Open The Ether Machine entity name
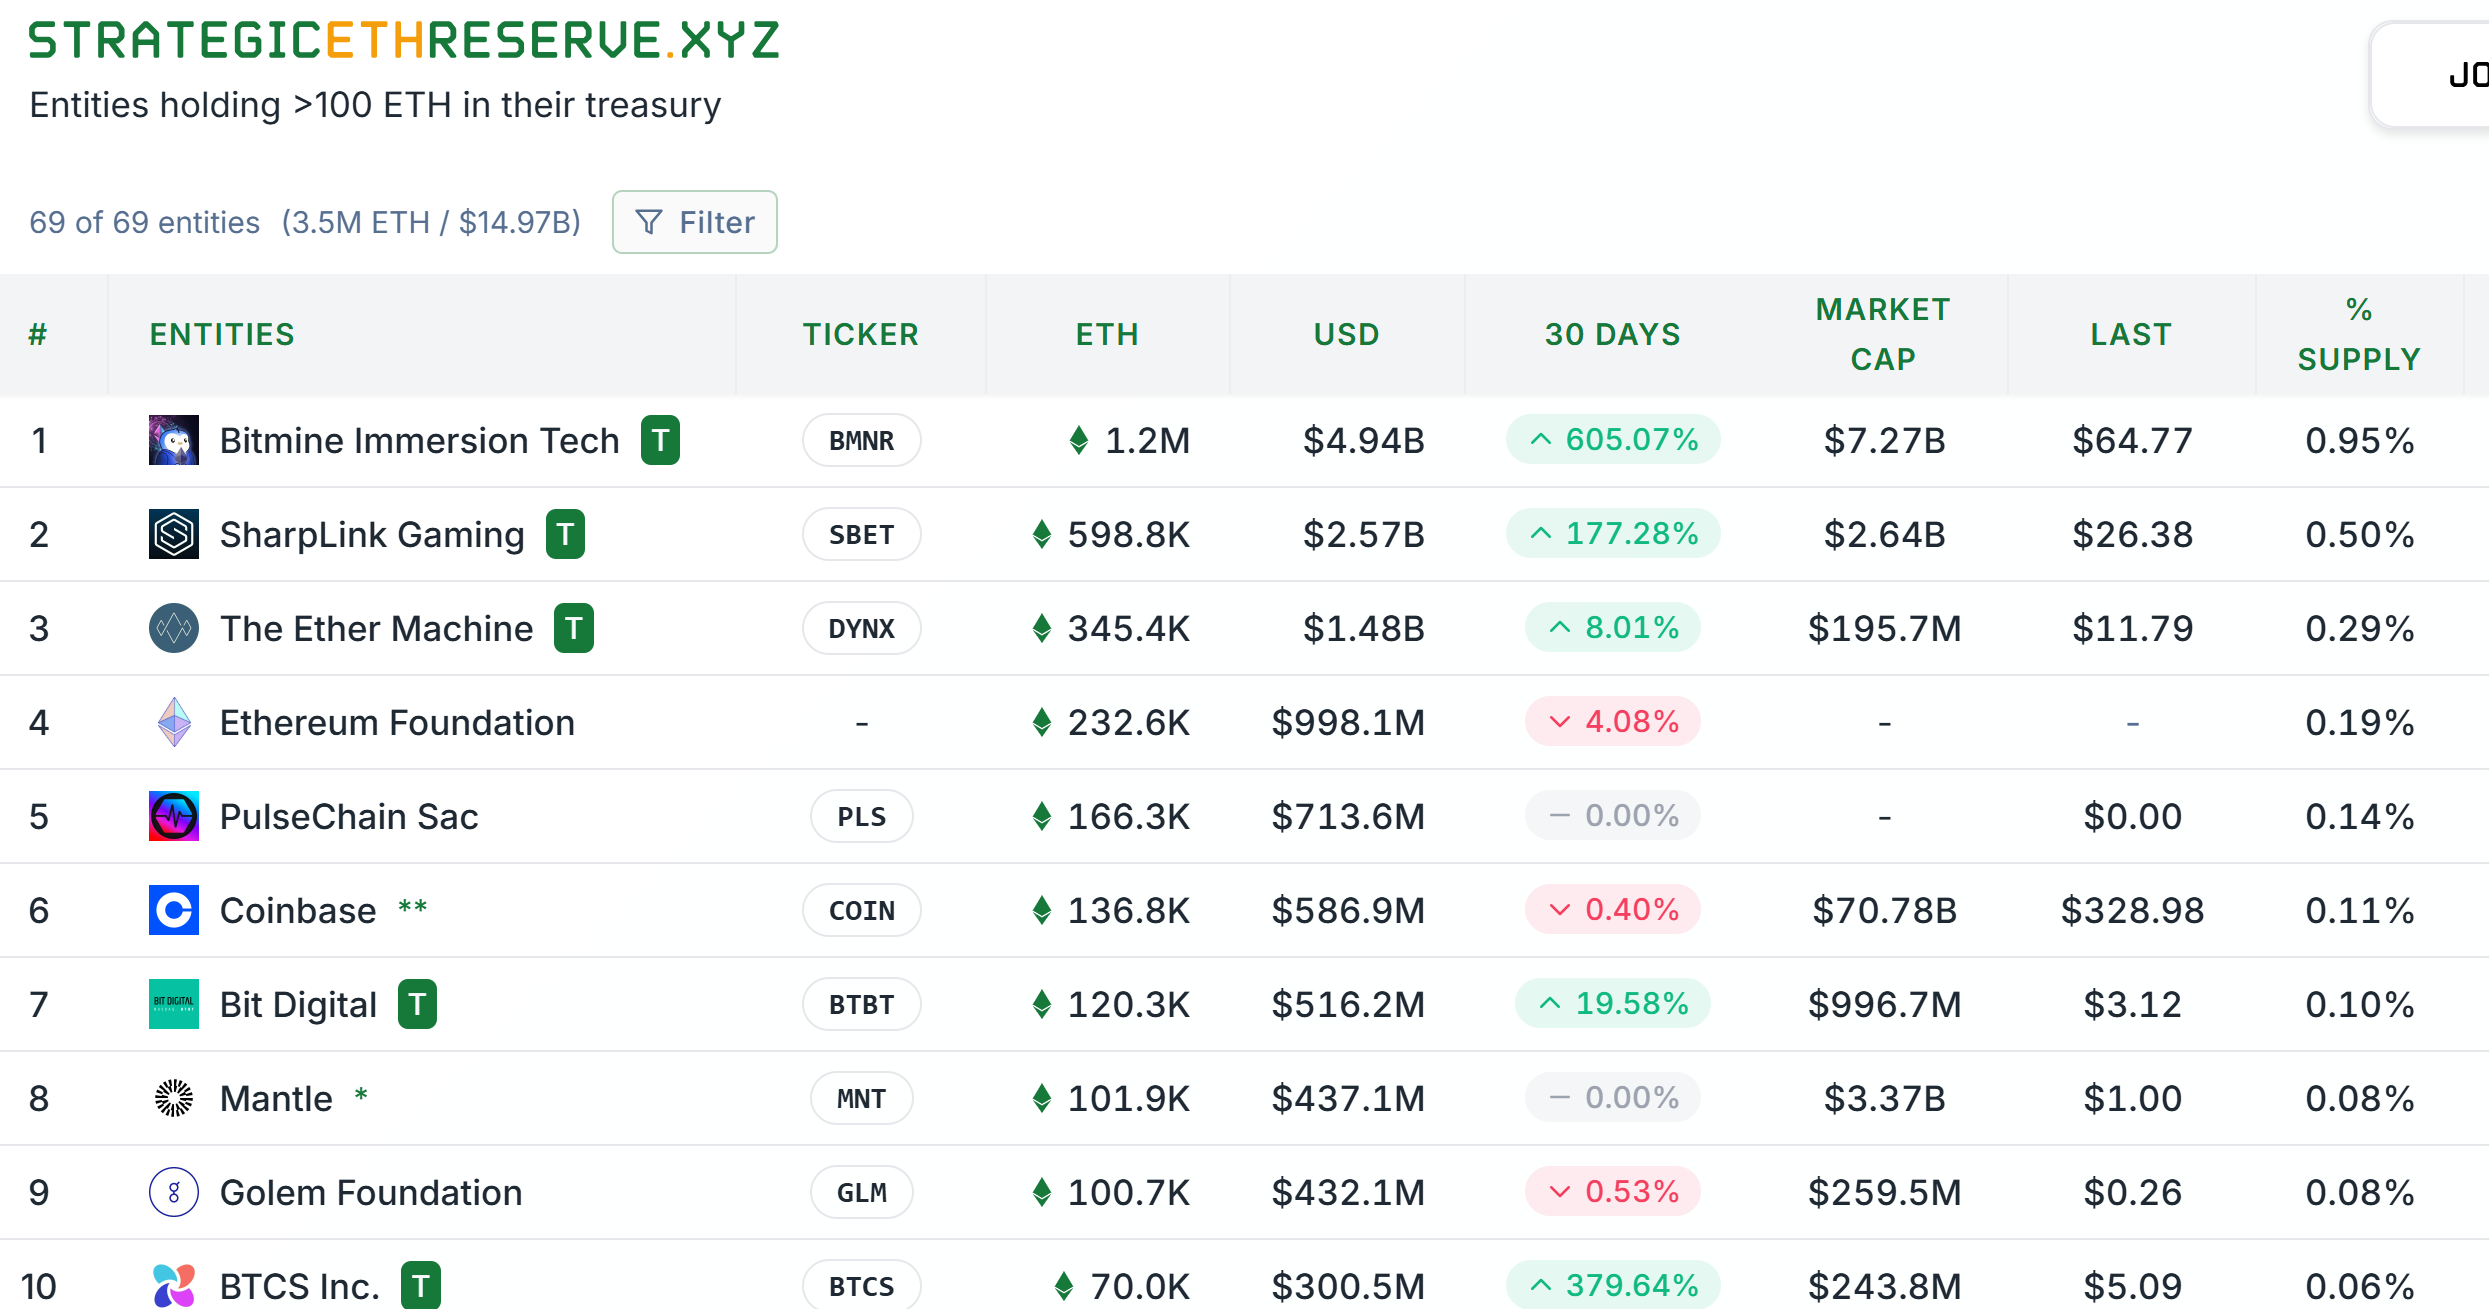Image resolution: width=2489 pixels, height=1309 pixels. (x=377, y=628)
